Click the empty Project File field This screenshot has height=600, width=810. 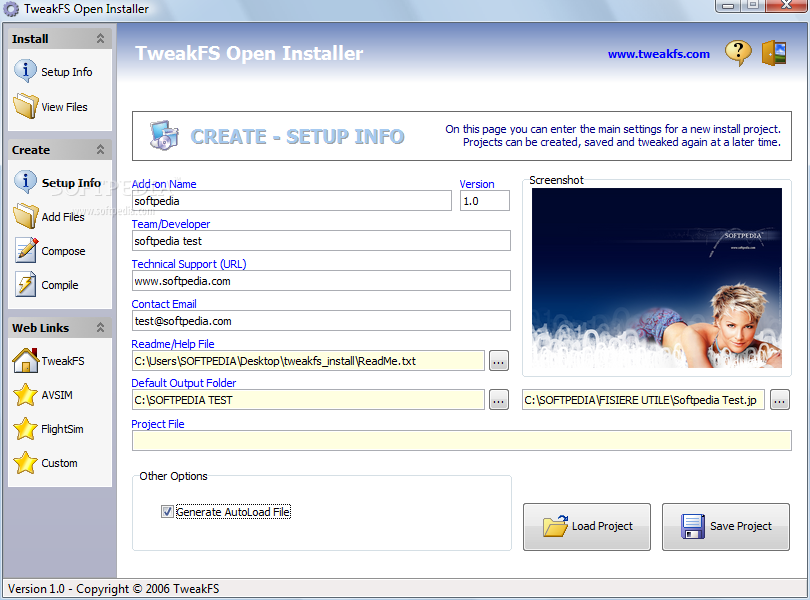(462, 440)
